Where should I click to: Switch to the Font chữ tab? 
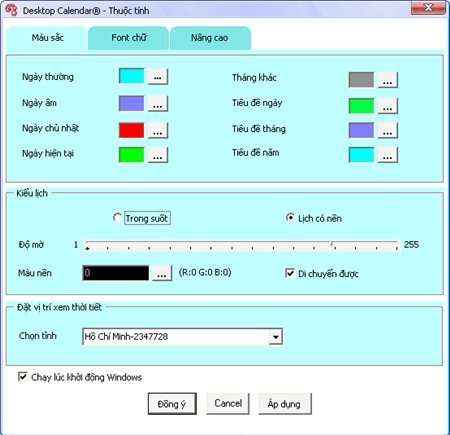[129, 38]
